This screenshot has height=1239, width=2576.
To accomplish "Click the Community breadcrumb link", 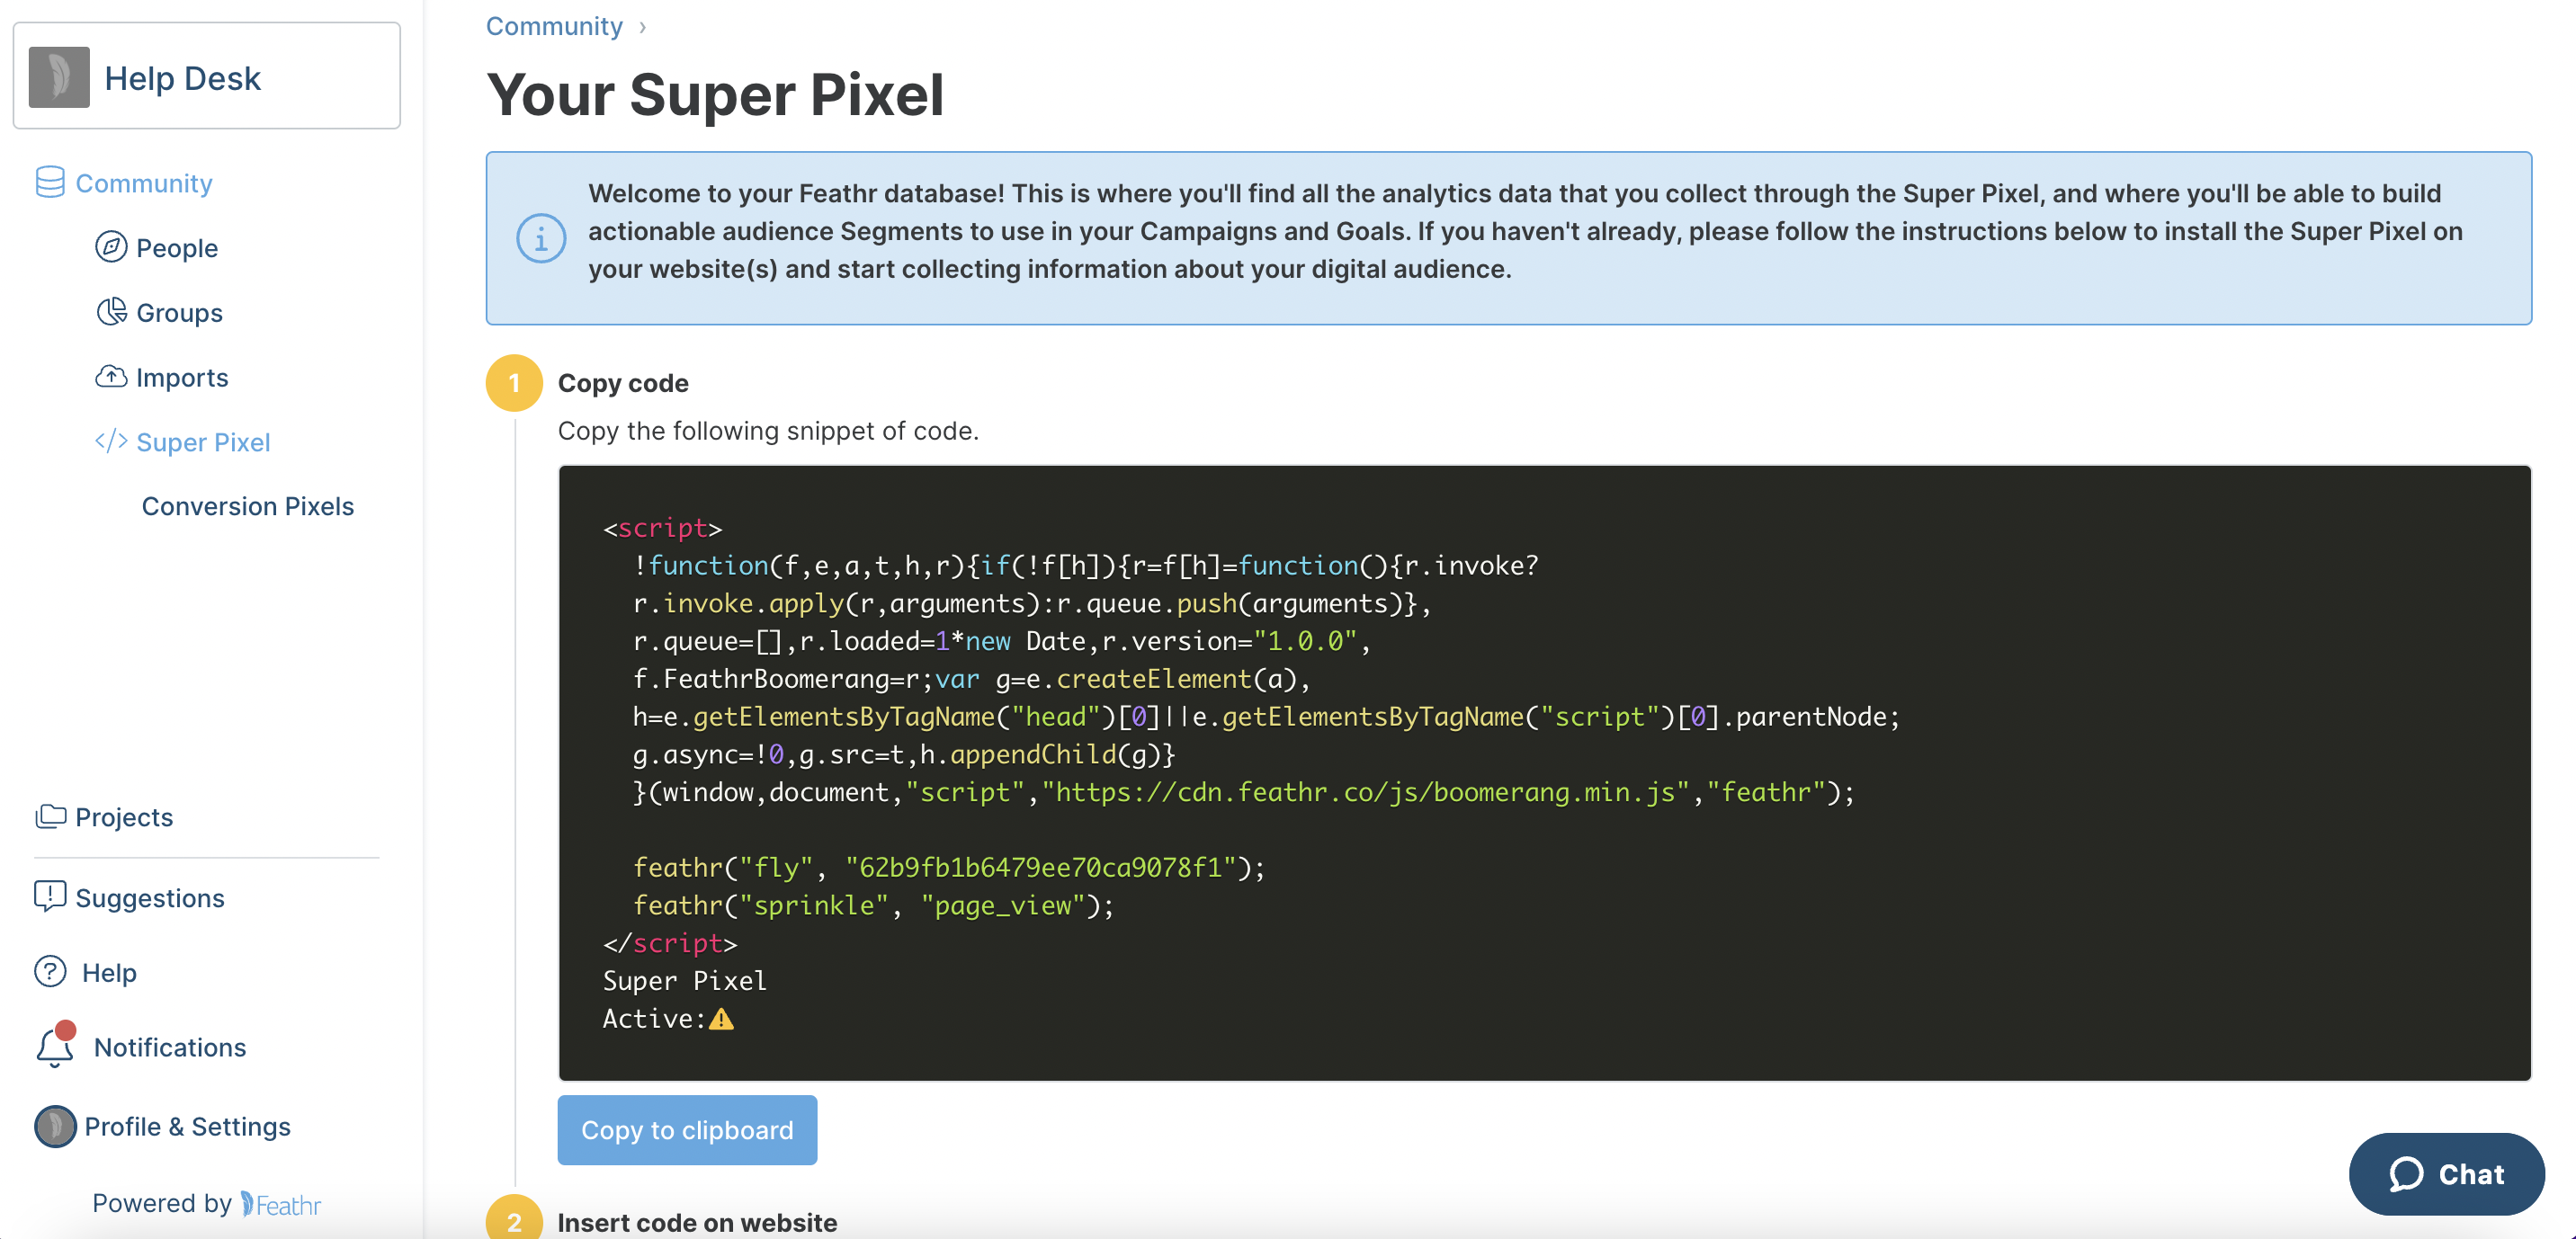I will [x=554, y=23].
